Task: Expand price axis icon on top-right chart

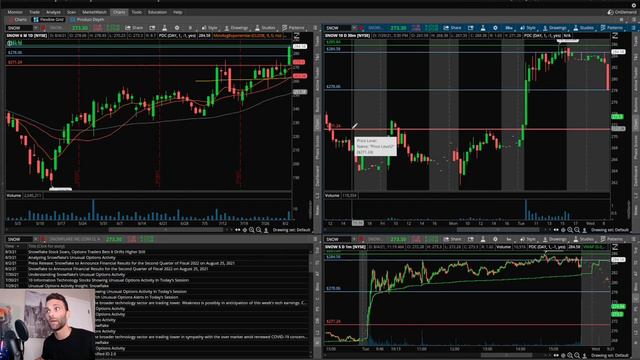Action: pyautogui.click(x=615, y=36)
